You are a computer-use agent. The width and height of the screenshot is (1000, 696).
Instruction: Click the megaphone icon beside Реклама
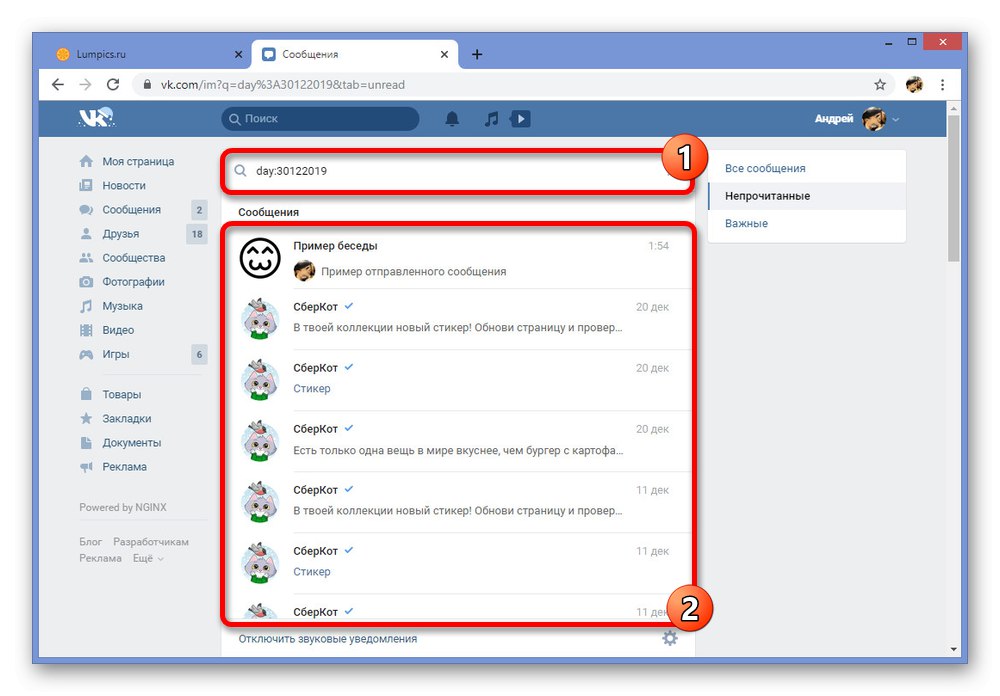[86, 467]
